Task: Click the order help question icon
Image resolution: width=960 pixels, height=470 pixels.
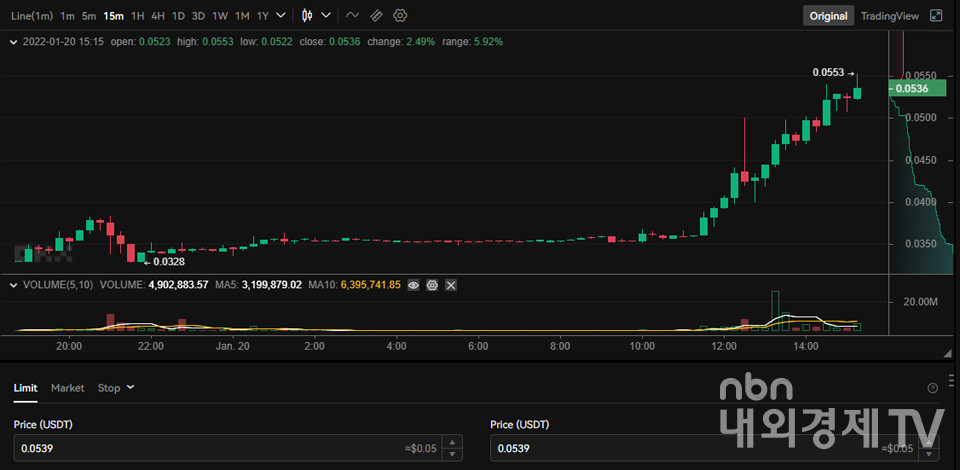Action: pyautogui.click(x=932, y=388)
